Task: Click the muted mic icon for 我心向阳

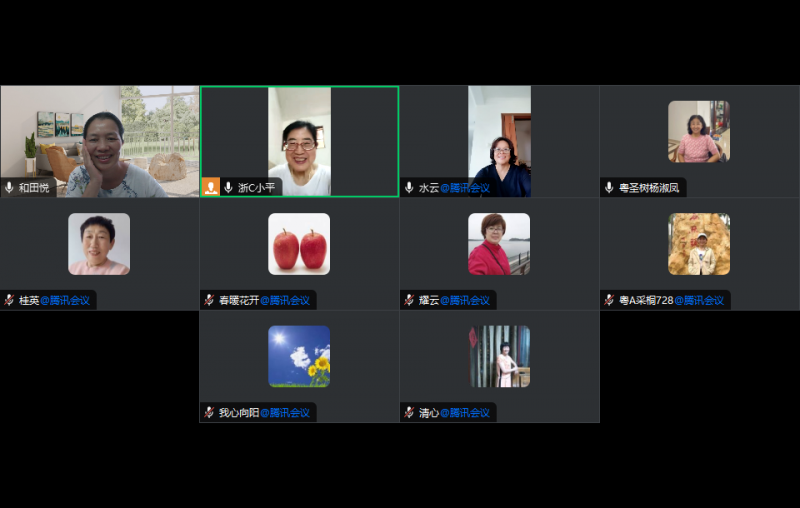Action: pyautogui.click(x=209, y=412)
